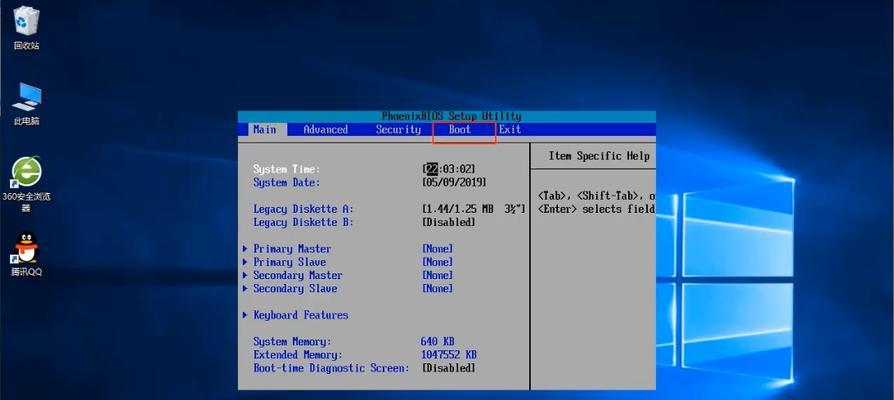Screen dimensions: 894x400
Task: Open the Recycle Bin desktop icon
Action: (x=26, y=27)
